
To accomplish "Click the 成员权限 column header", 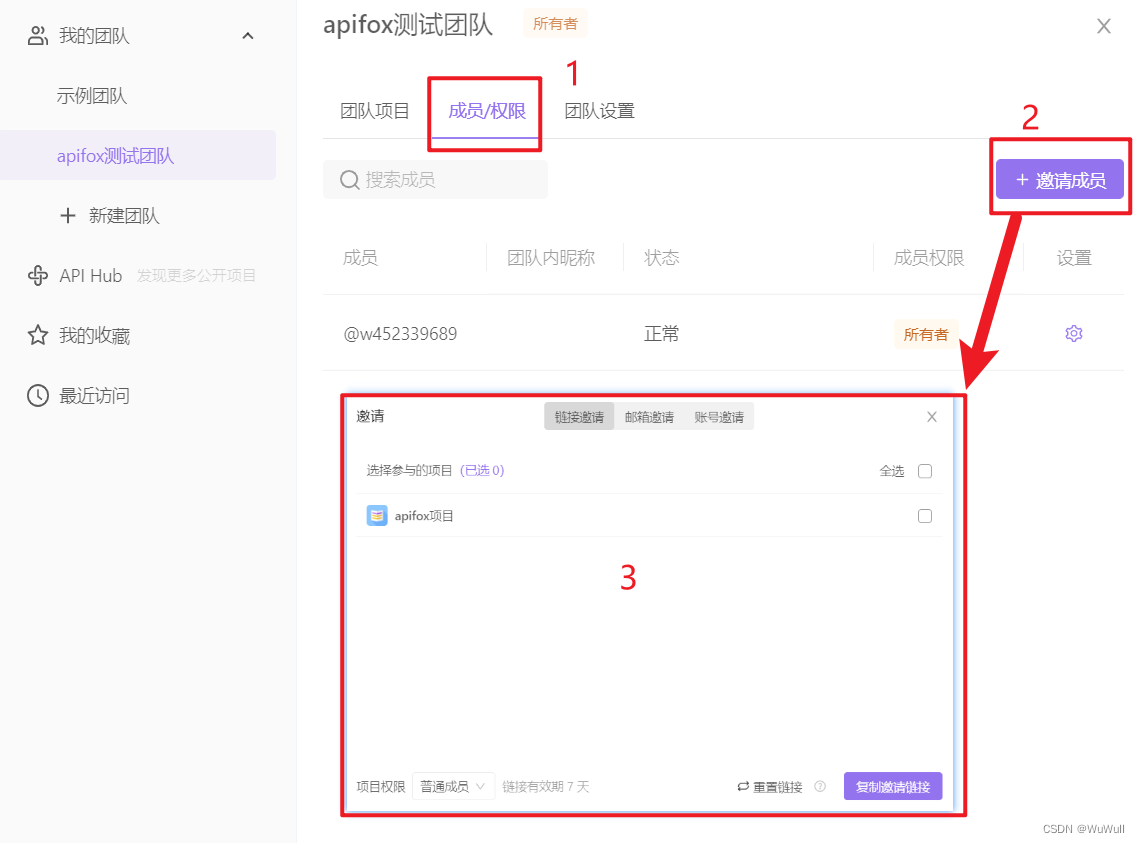I will tap(929, 257).
